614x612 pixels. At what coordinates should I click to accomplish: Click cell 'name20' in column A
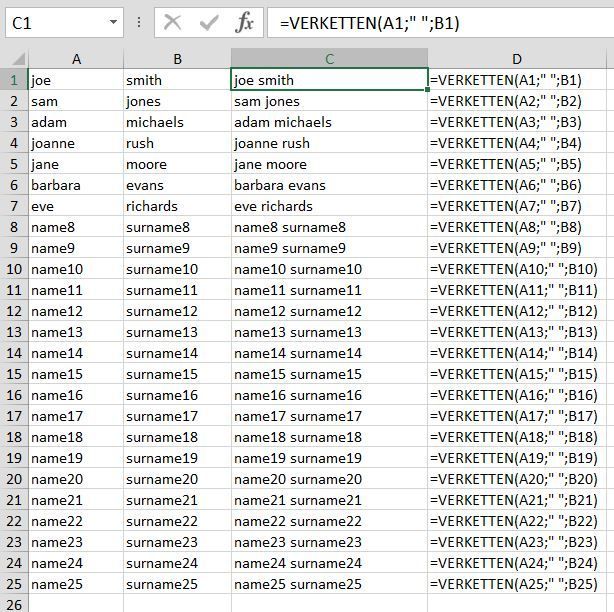pos(76,479)
